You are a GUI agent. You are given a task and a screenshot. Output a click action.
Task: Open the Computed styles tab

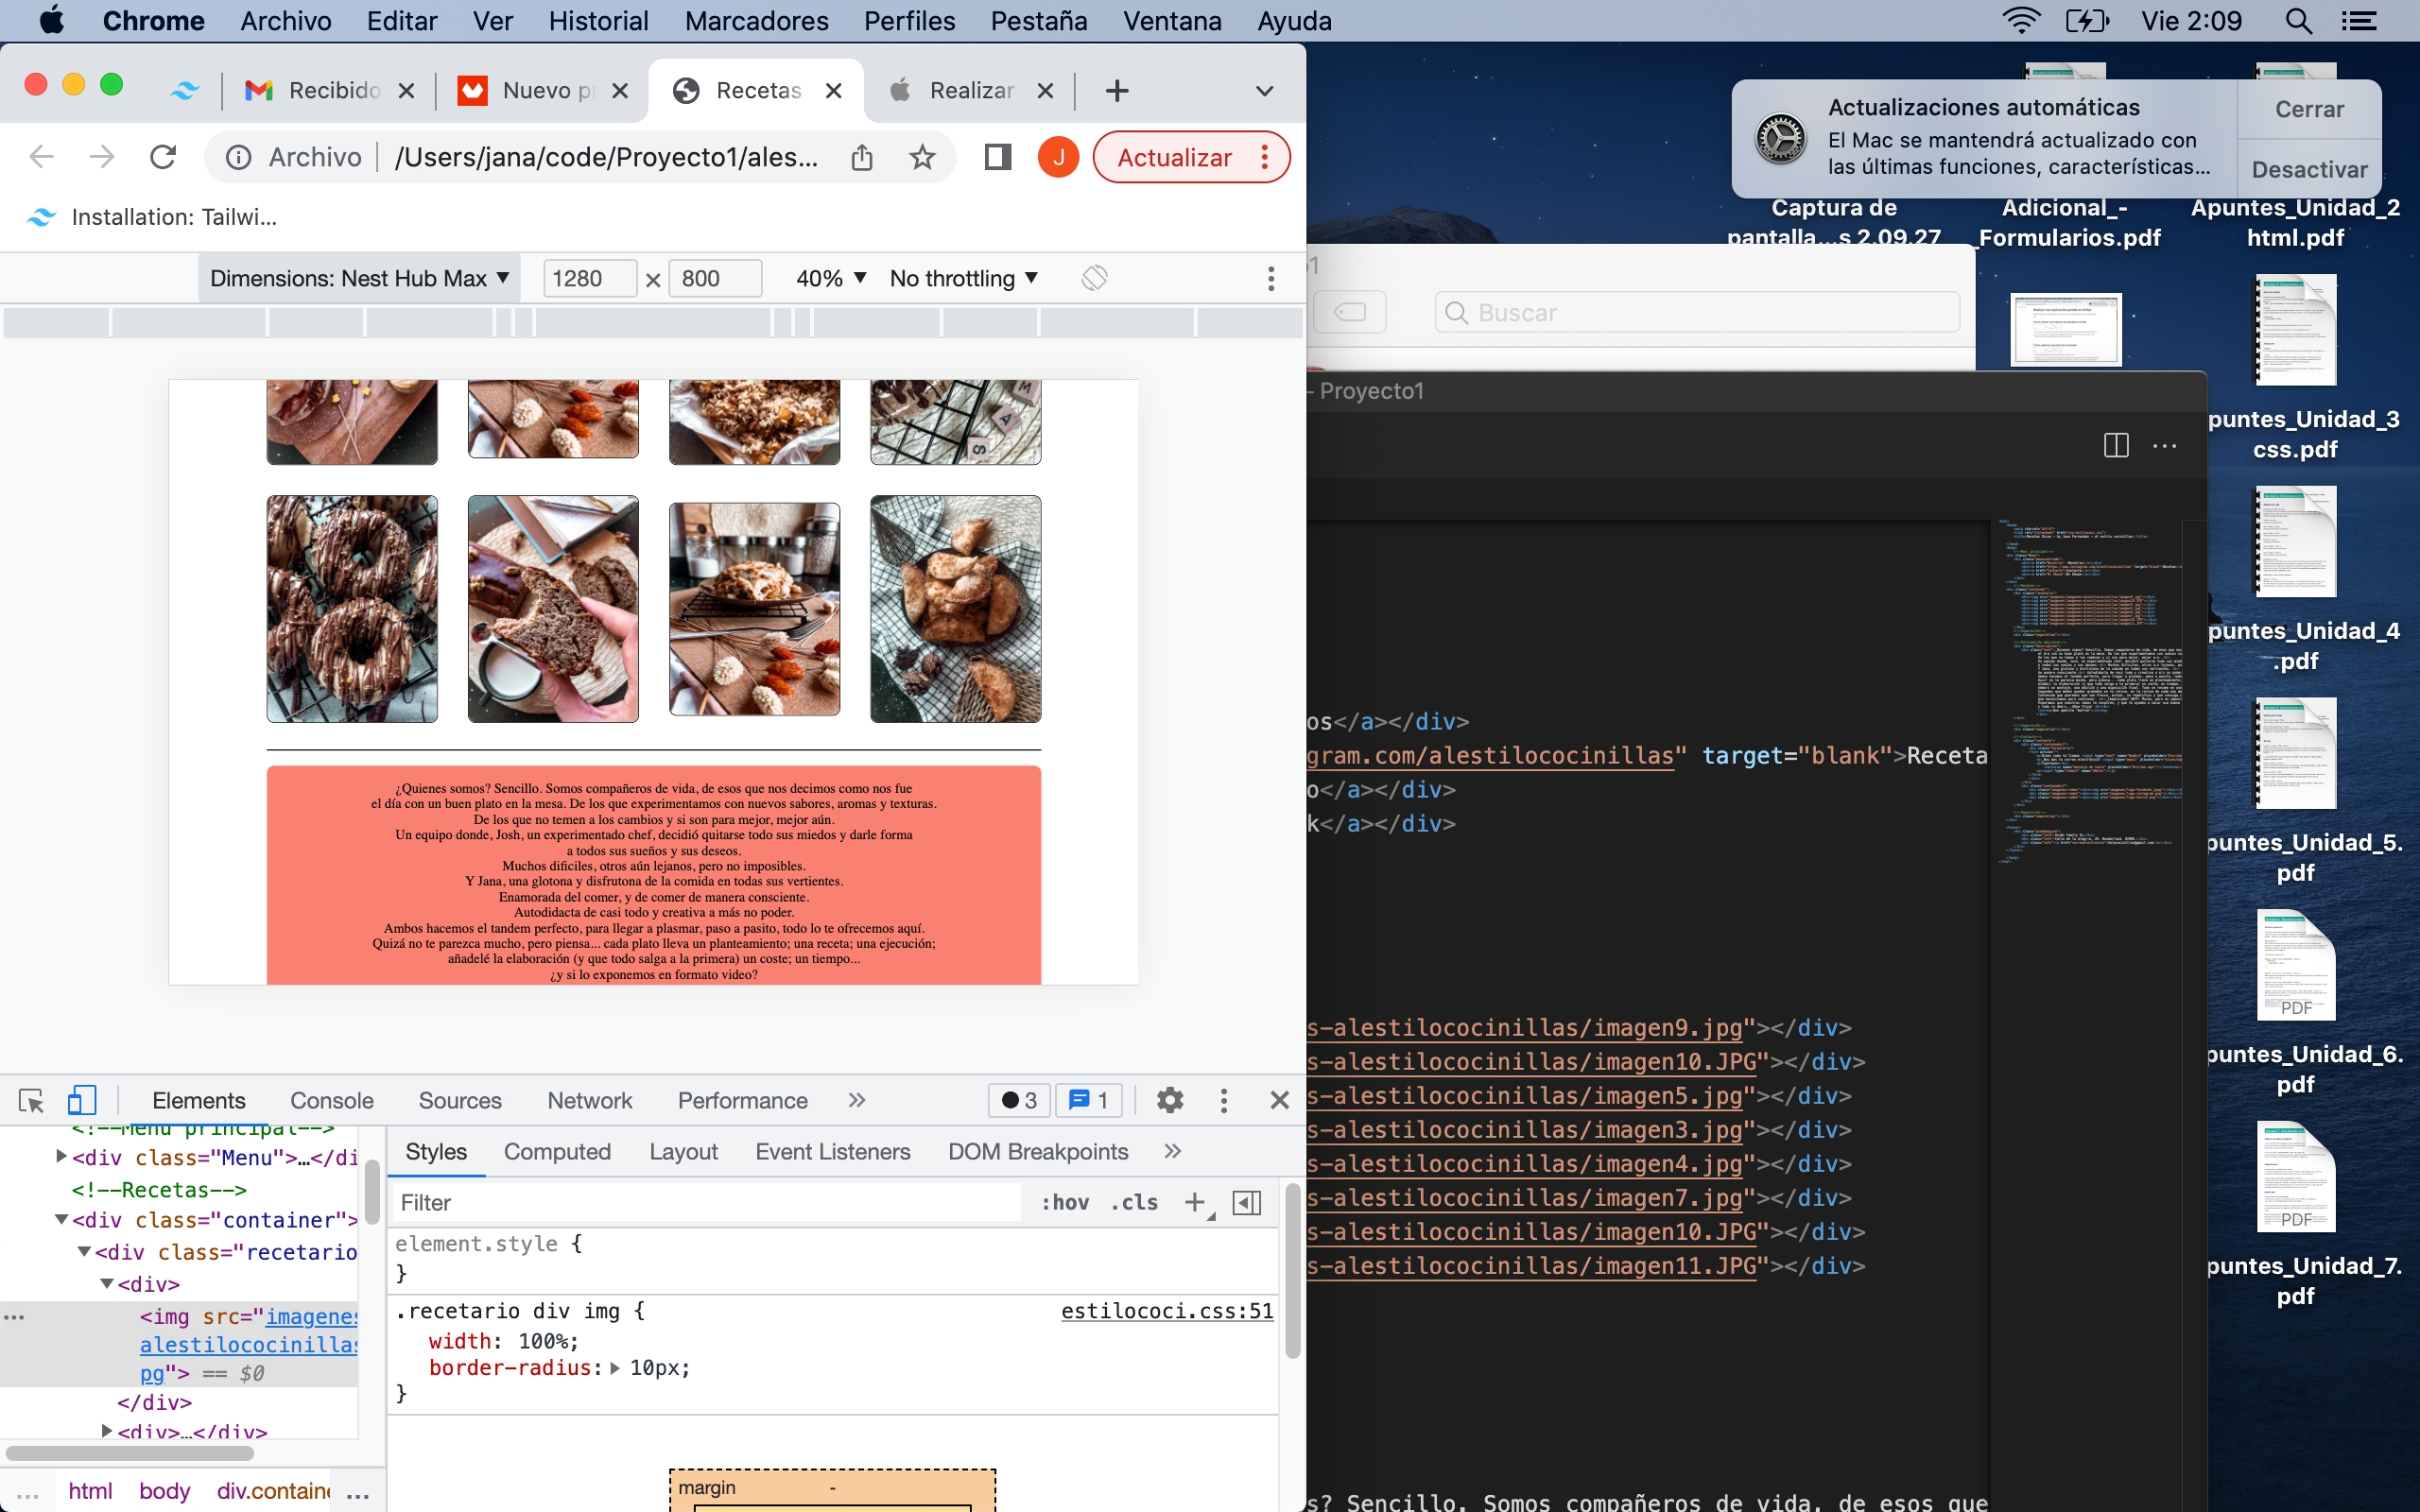(x=557, y=1151)
